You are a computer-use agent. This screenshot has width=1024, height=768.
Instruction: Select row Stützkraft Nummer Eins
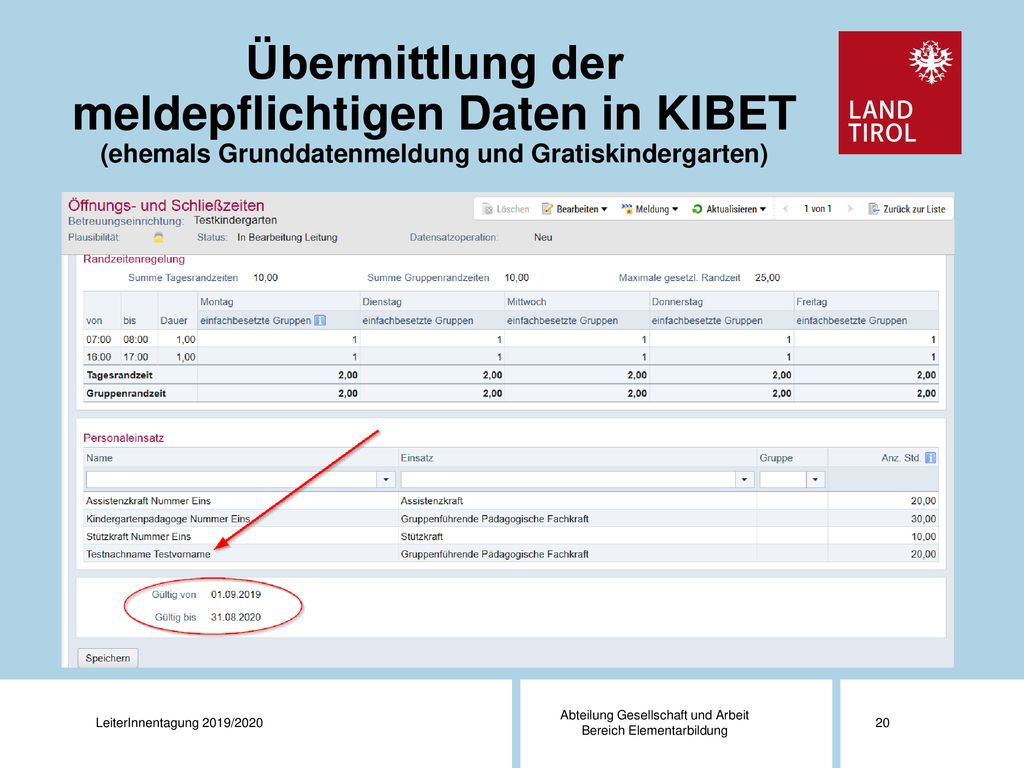[511, 536]
